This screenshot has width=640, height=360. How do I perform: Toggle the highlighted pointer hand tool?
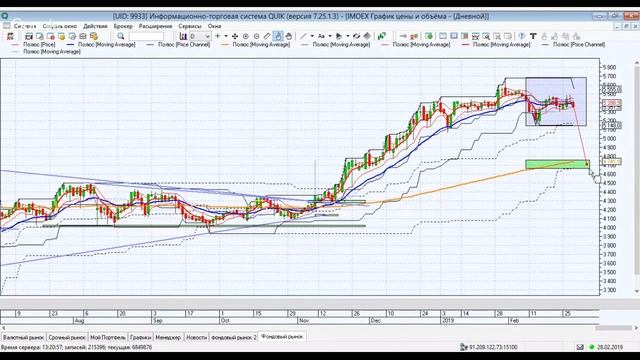coord(278,36)
